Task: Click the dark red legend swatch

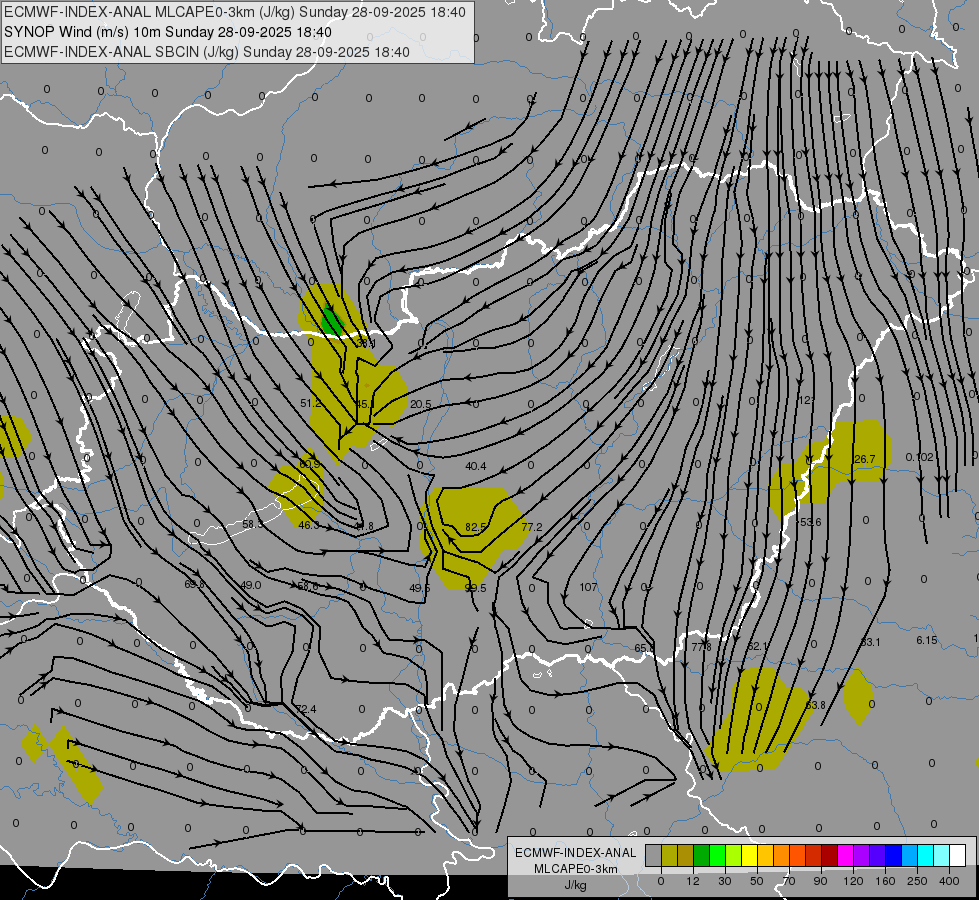Action: pyautogui.click(x=830, y=856)
